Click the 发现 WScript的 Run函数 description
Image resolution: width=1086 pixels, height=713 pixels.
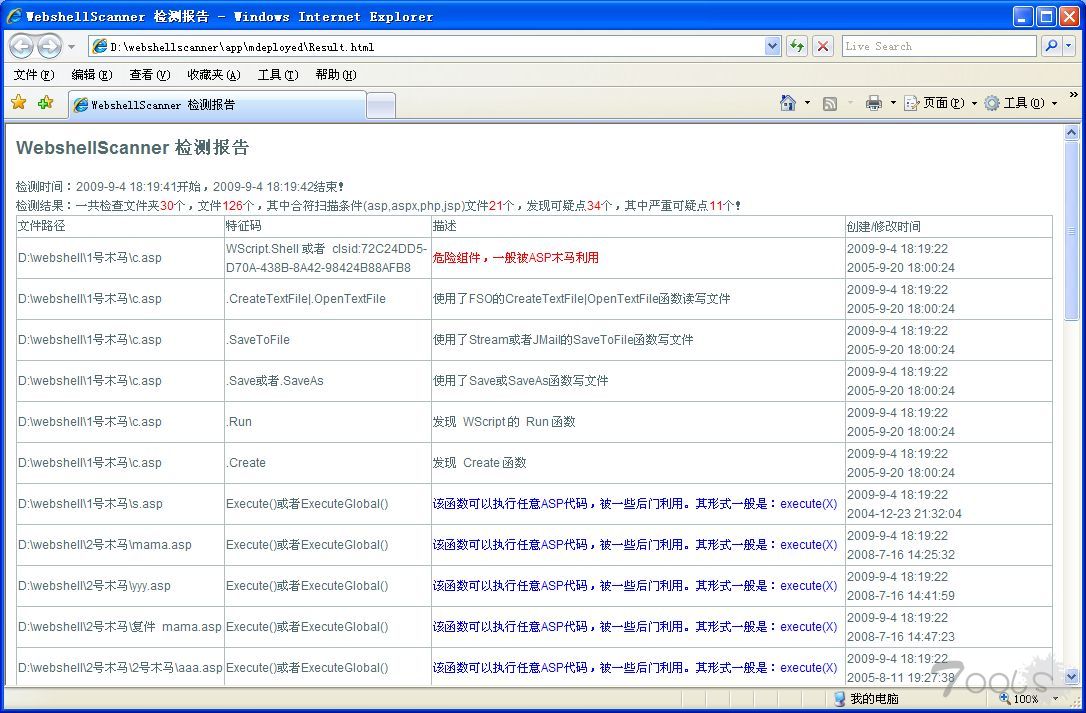coord(504,421)
